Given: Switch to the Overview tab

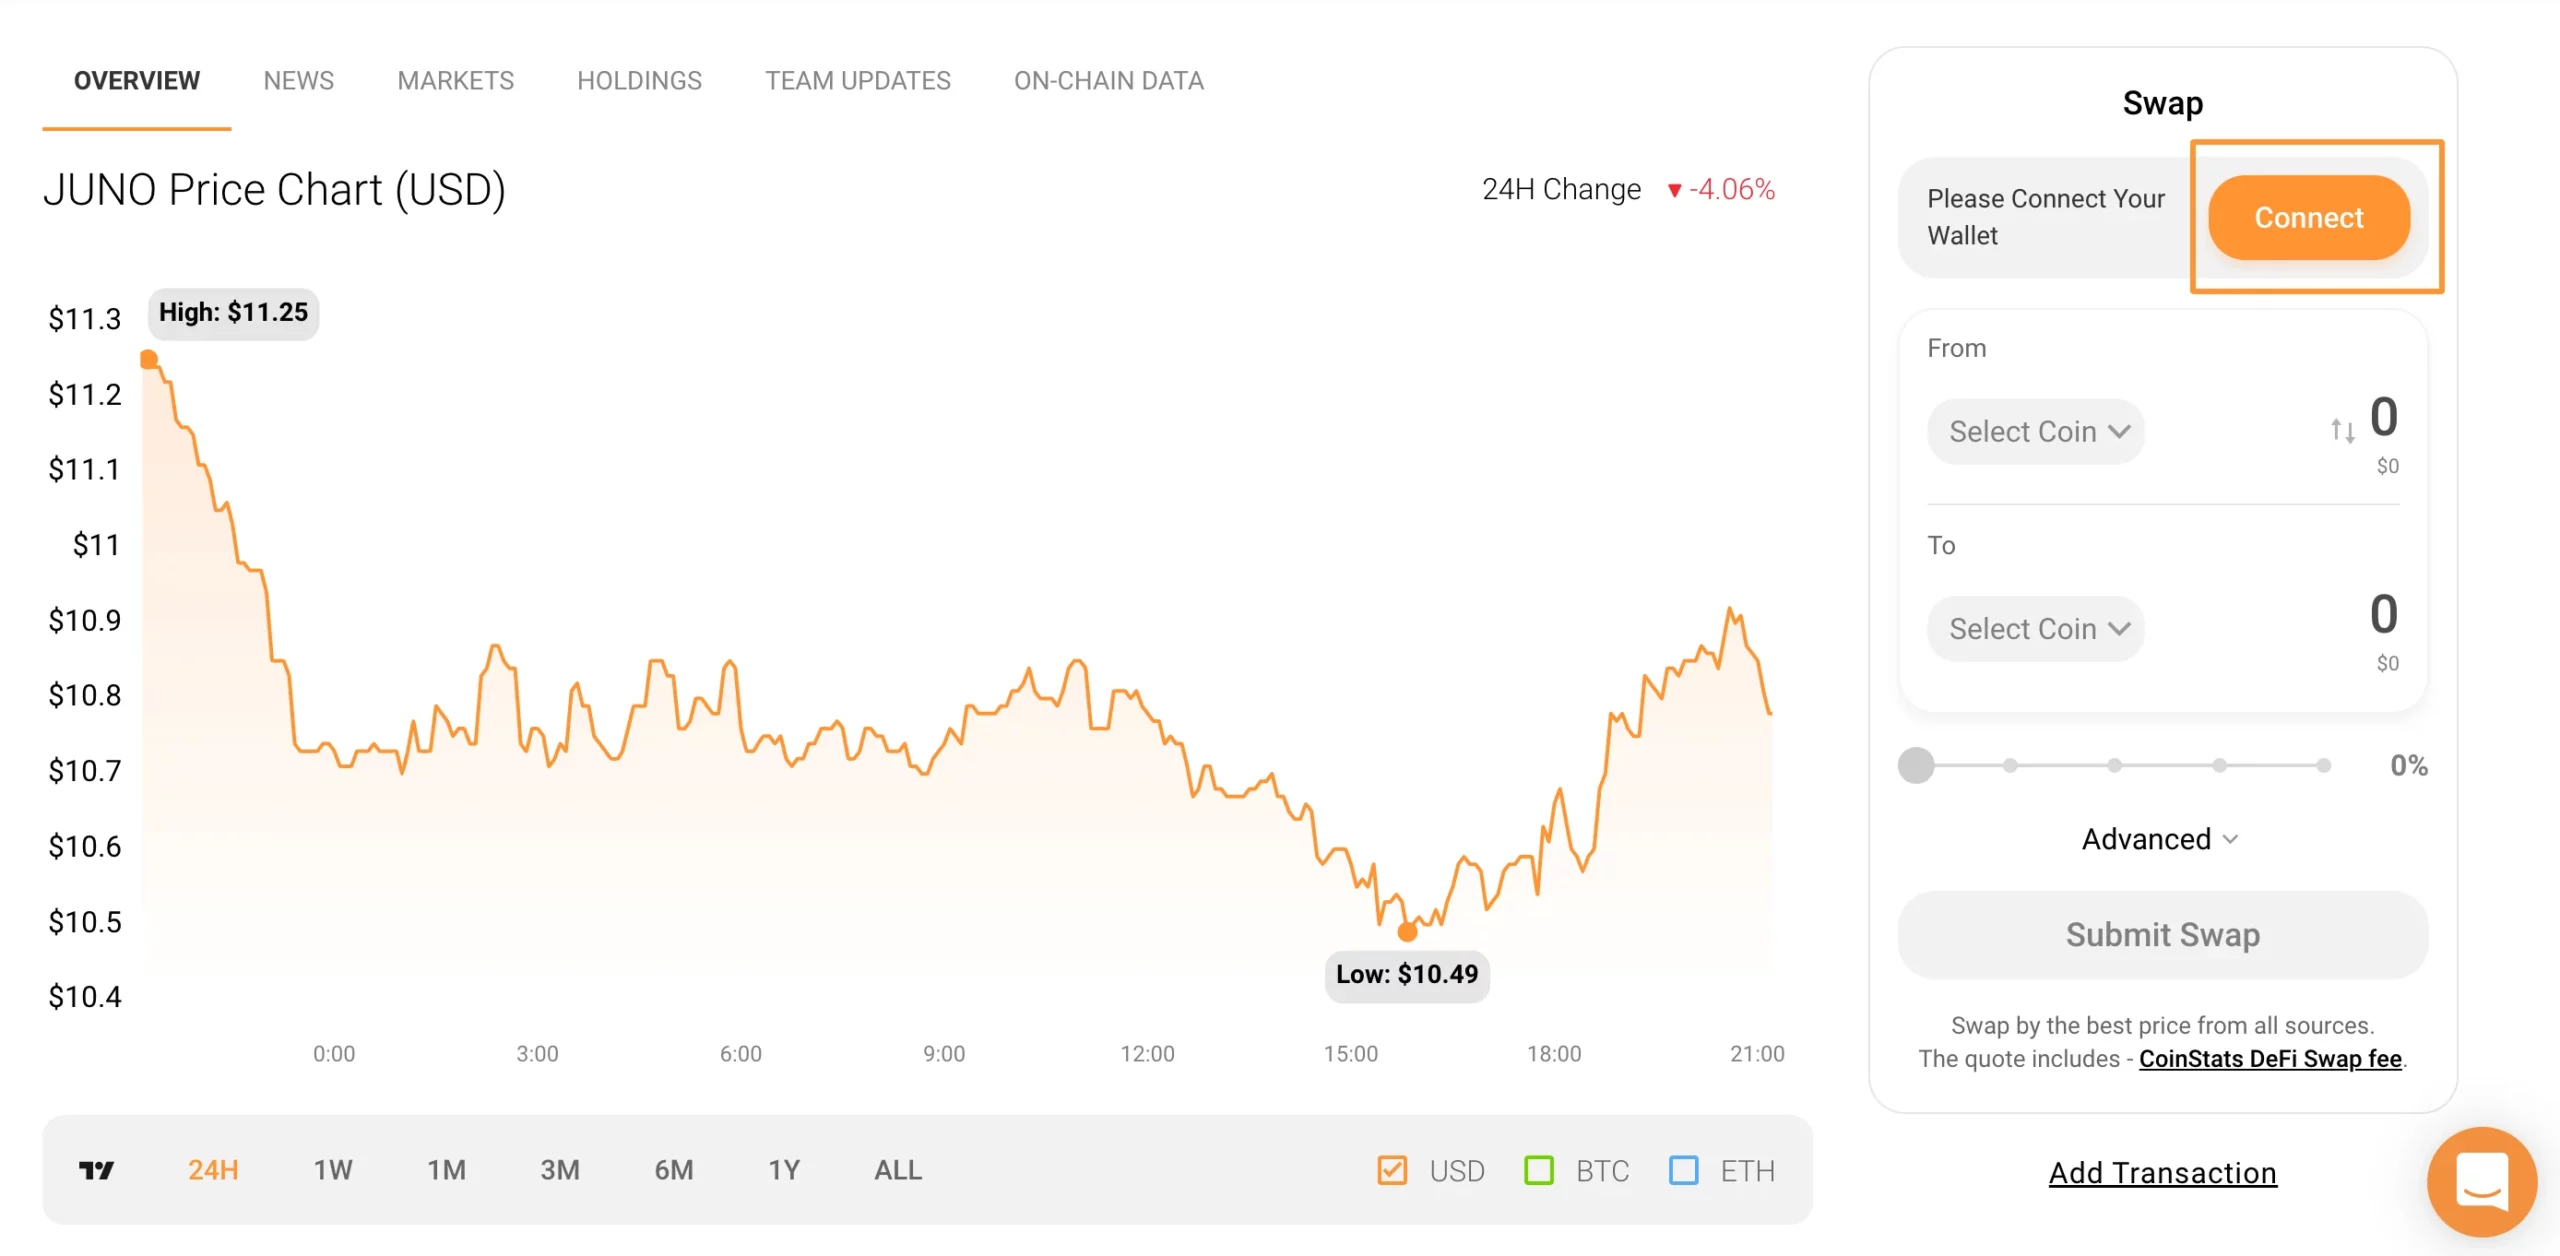Looking at the screenshot, I should [x=137, y=80].
